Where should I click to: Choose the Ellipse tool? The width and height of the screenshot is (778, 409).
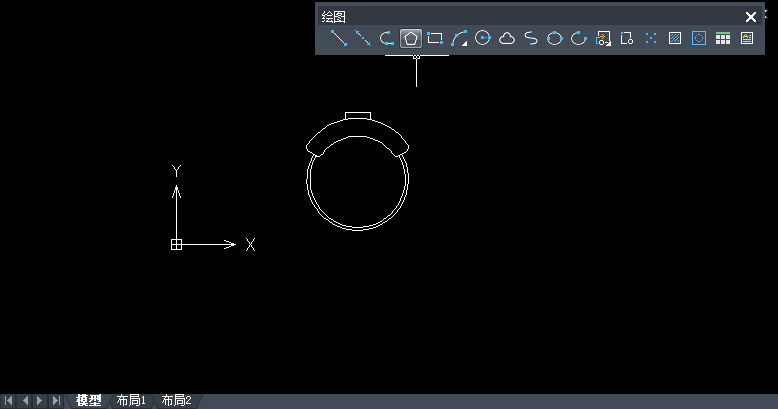coord(555,39)
